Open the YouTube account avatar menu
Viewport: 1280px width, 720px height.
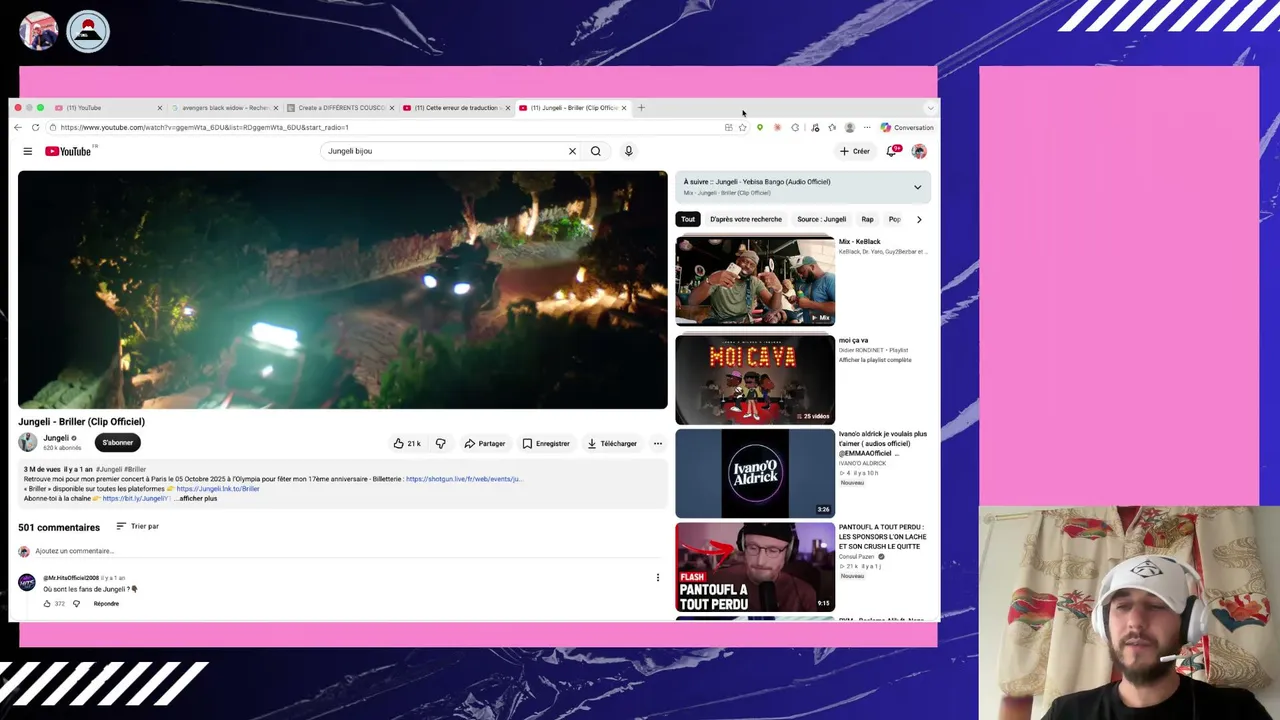919,151
